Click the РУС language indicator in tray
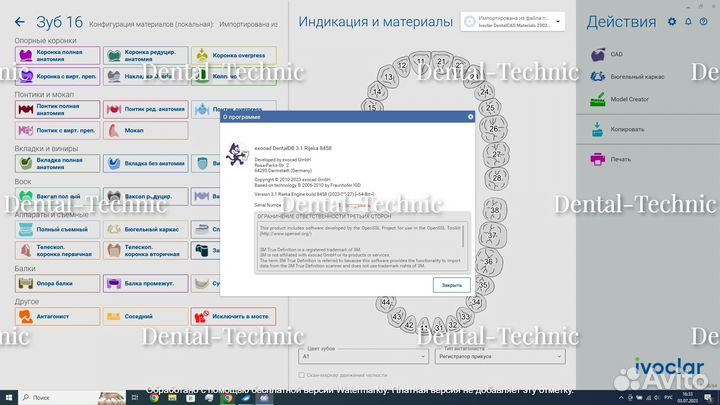The image size is (720, 405). (x=669, y=398)
